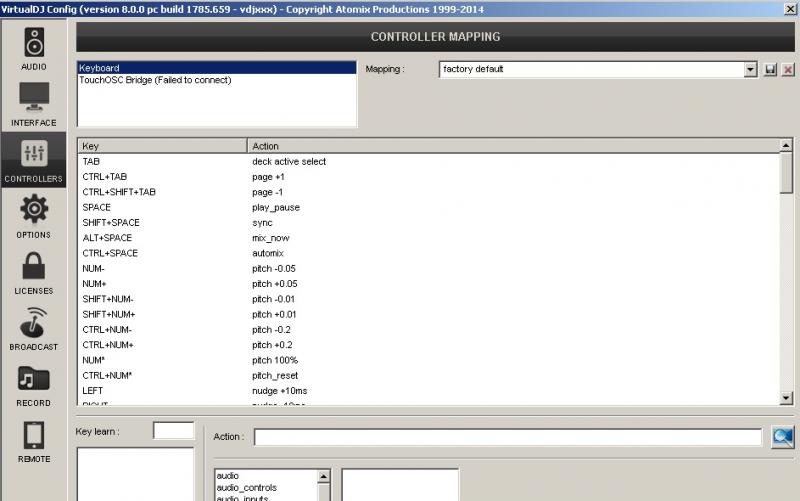This screenshot has height=501, width=800.
Task: Select the NUM* key row
Action: coord(429,360)
